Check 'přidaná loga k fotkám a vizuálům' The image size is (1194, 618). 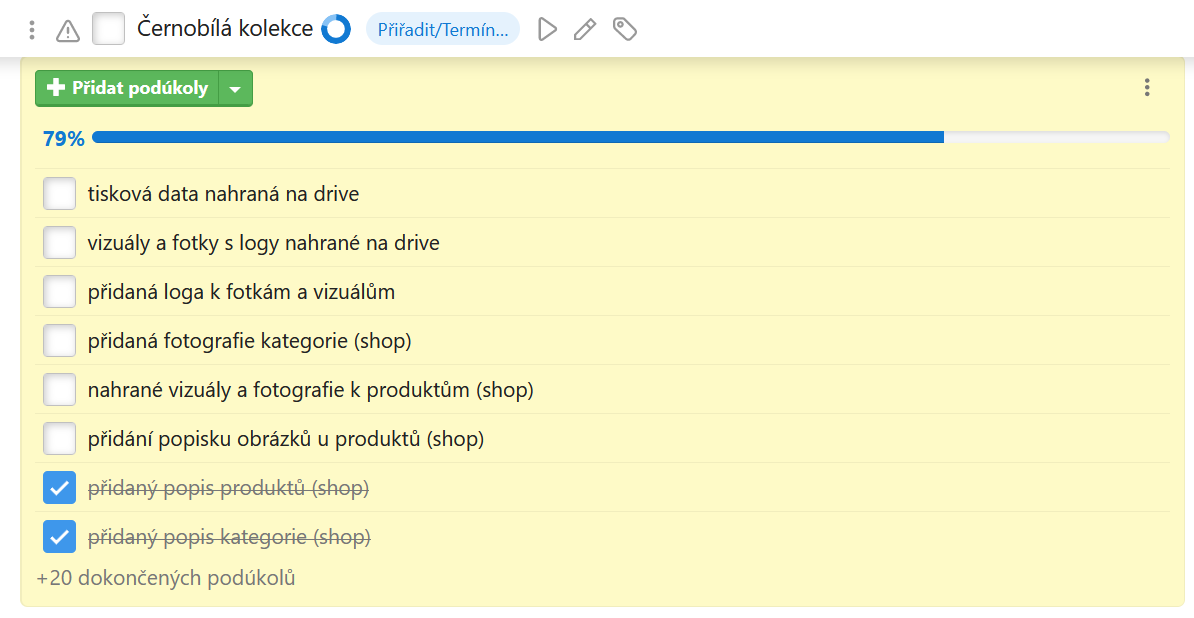(x=59, y=291)
